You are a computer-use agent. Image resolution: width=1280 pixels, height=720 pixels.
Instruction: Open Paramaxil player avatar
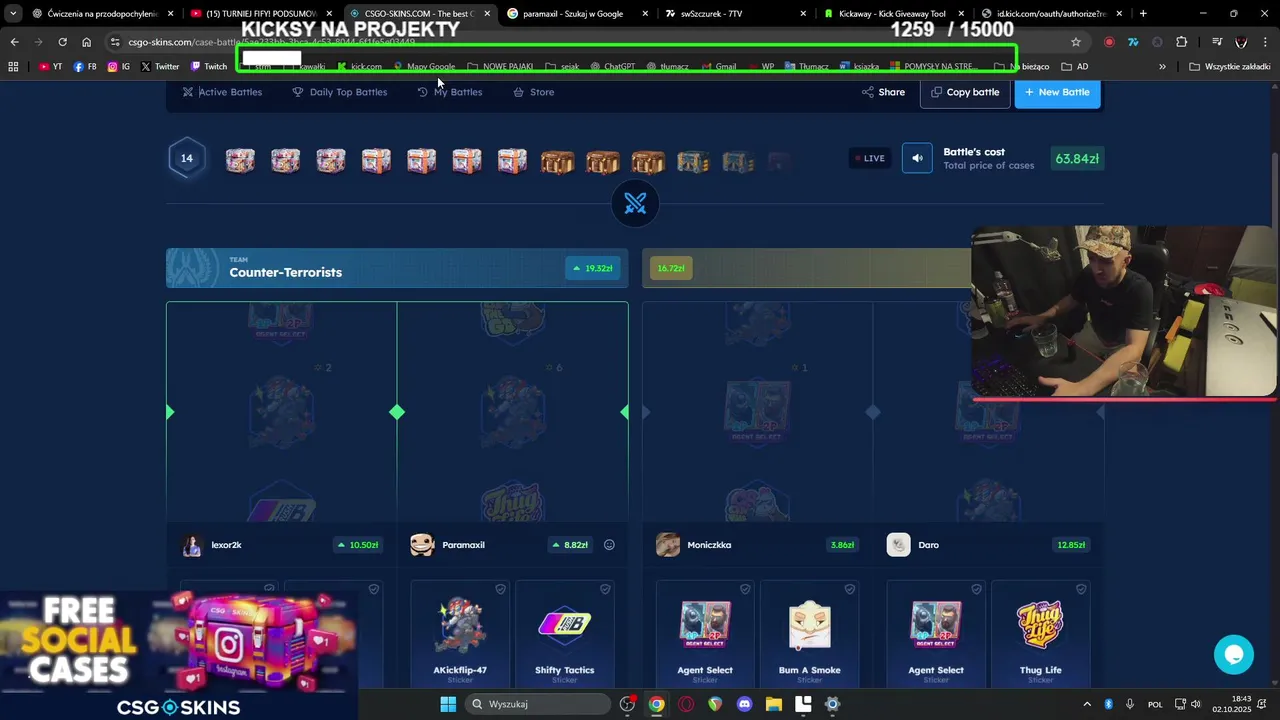click(x=422, y=545)
